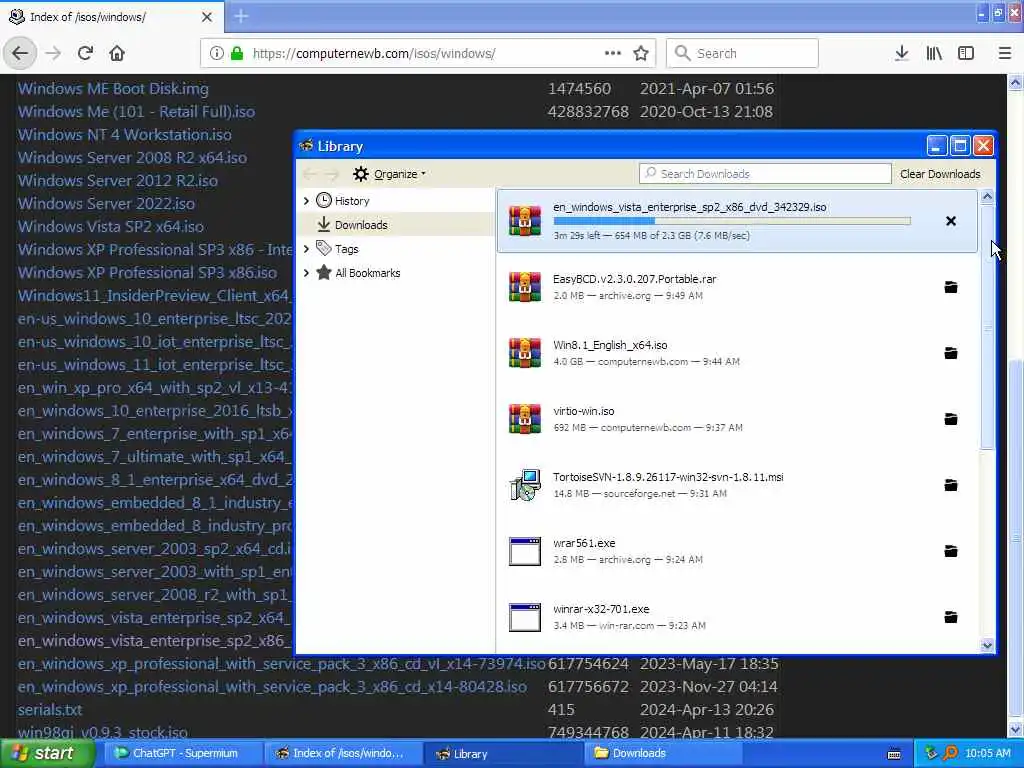Click Clear Downloads button
The width and height of the screenshot is (1024, 768).
[940, 174]
